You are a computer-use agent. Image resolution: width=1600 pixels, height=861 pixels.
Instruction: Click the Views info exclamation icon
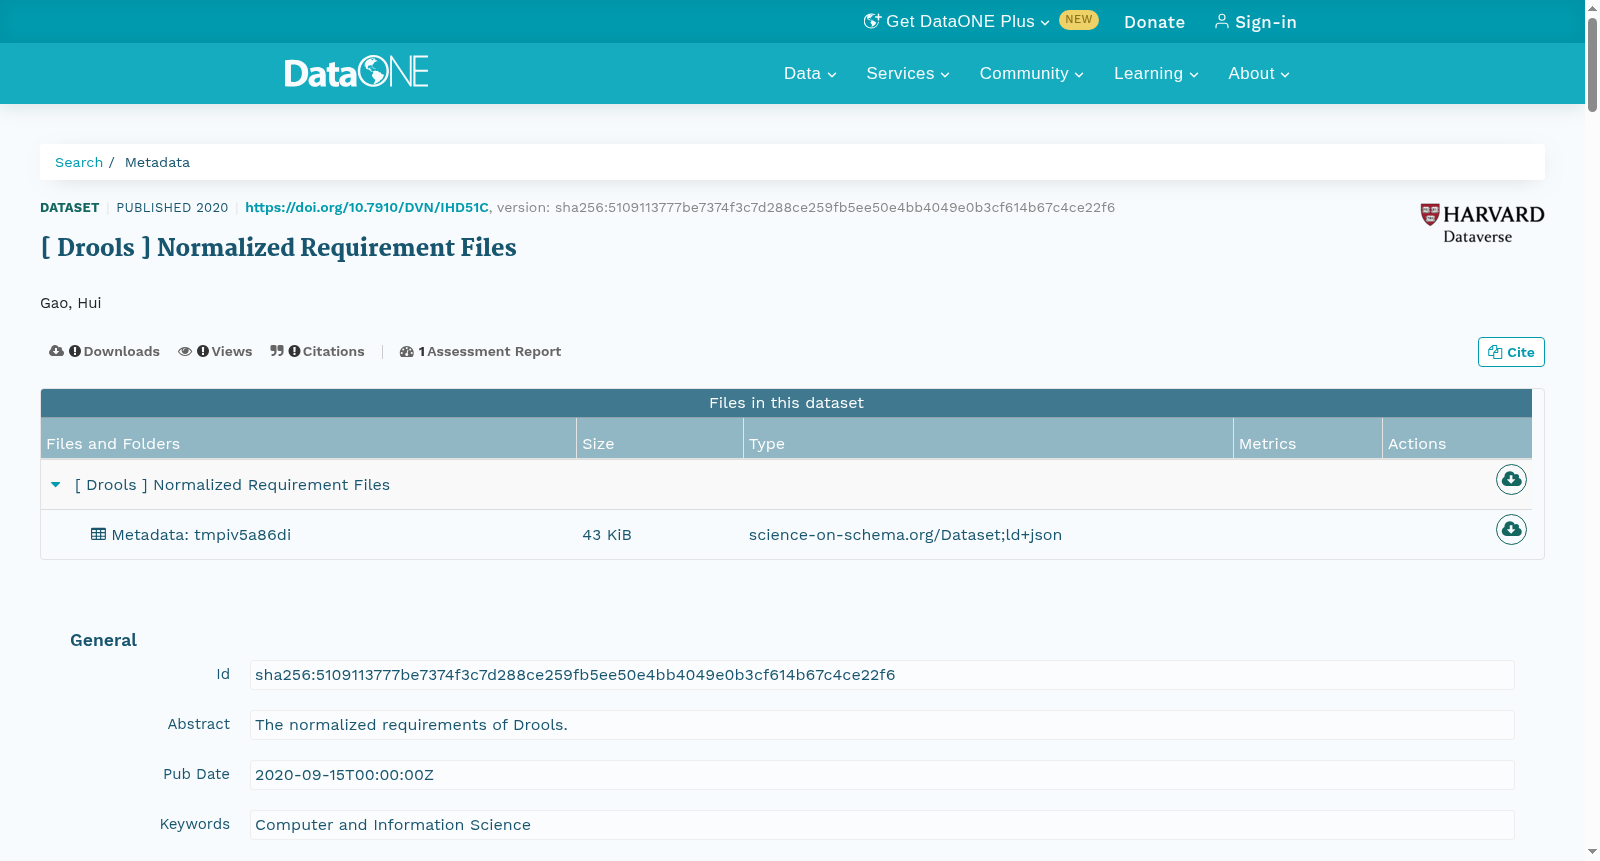(x=203, y=351)
